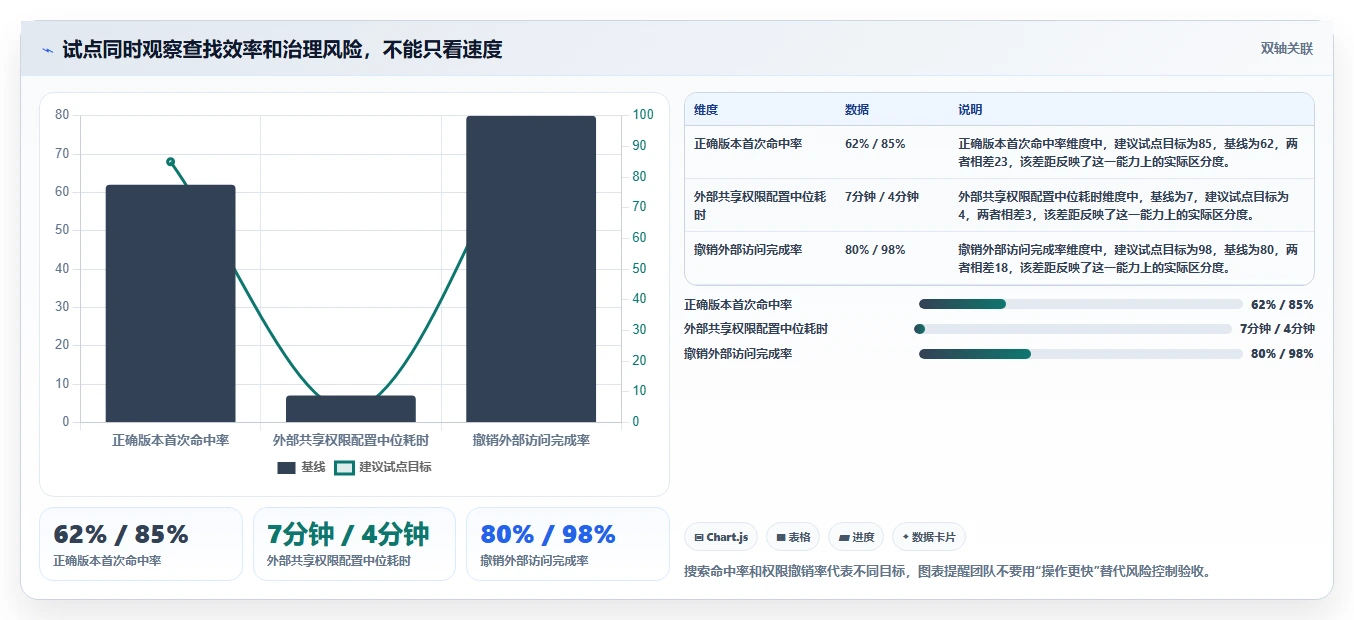This screenshot has width=1354, height=620.
Task: Click the progress value 80% / 98%
Action: [x=1282, y=354]
